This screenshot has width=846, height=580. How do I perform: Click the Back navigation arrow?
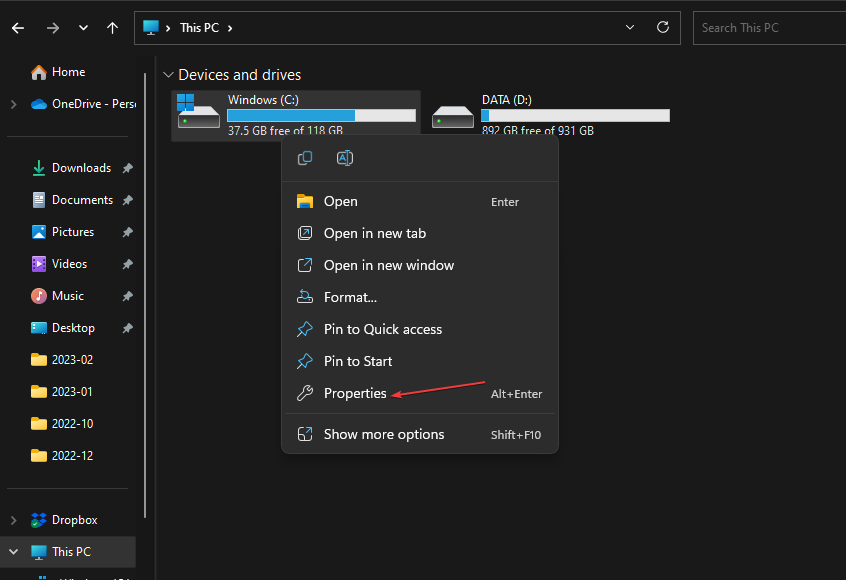tap(18, 28)
